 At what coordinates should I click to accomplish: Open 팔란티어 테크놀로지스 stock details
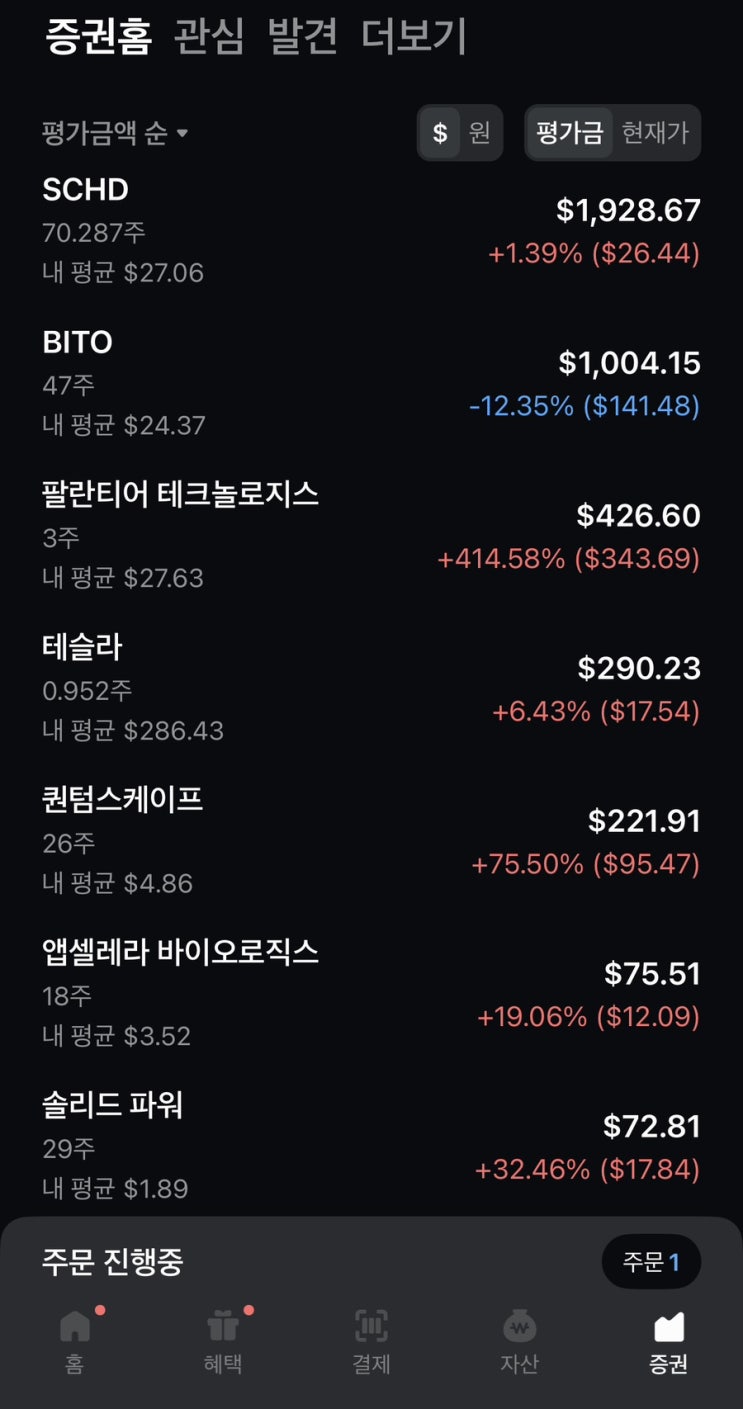click(x=370, y=536)
